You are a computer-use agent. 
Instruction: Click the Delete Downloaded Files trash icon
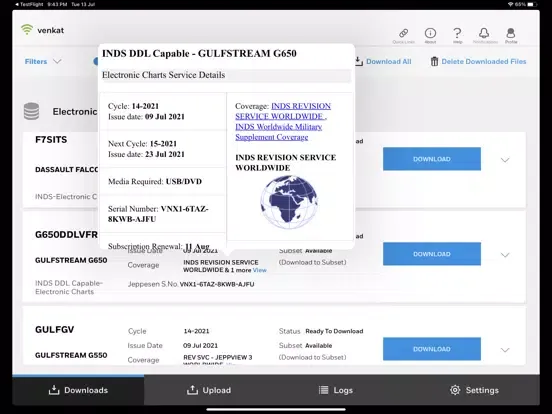click(434, 61)
